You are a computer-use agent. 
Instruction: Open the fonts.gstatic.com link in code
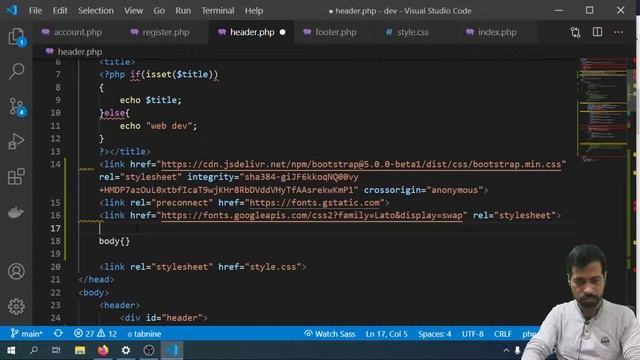(x=315, y=203)
